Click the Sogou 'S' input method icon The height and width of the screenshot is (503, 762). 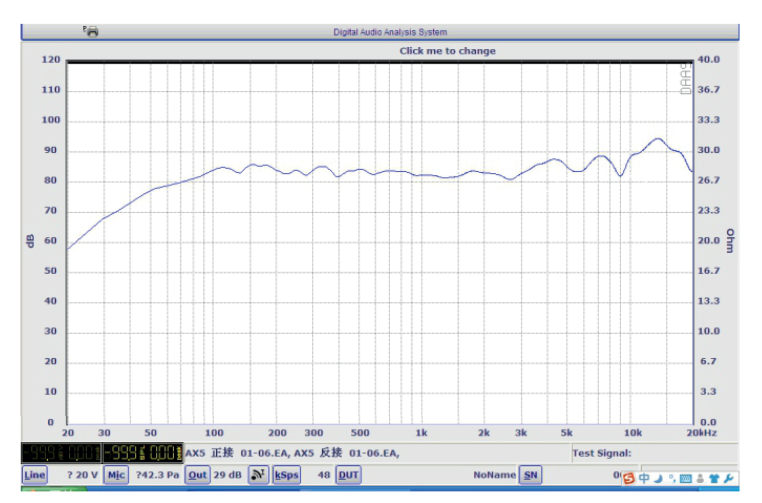coord(629,478)
